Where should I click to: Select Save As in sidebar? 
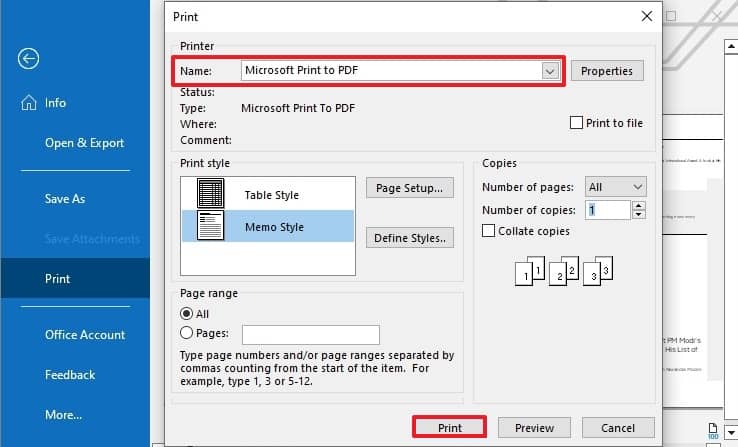65,199
